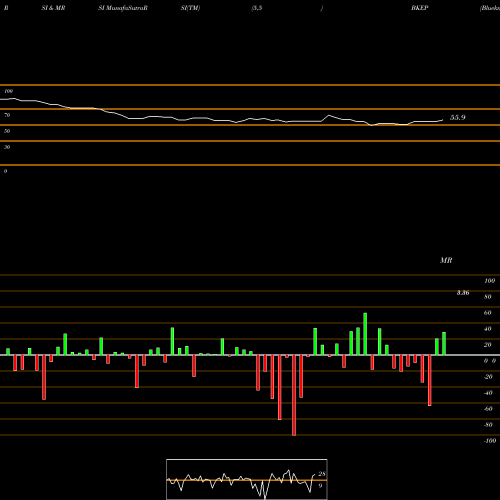The height and width of the screenshot is (500, 500).
Task: Click the MR axis label 20
Action: click(488, 345)
